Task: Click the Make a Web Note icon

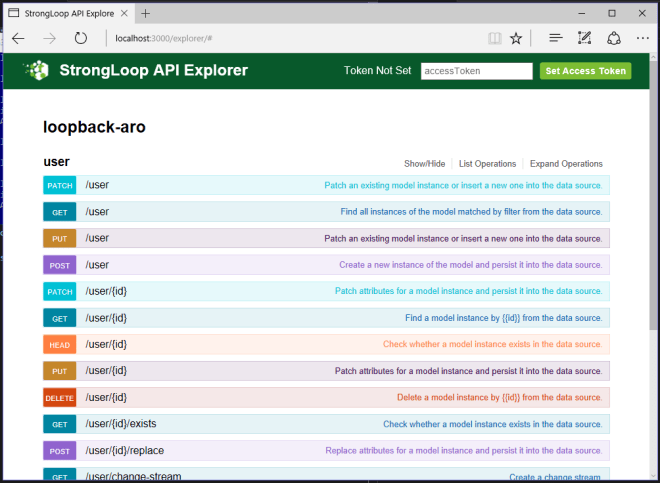Action: pyautogui.click(x=585, y=38)
